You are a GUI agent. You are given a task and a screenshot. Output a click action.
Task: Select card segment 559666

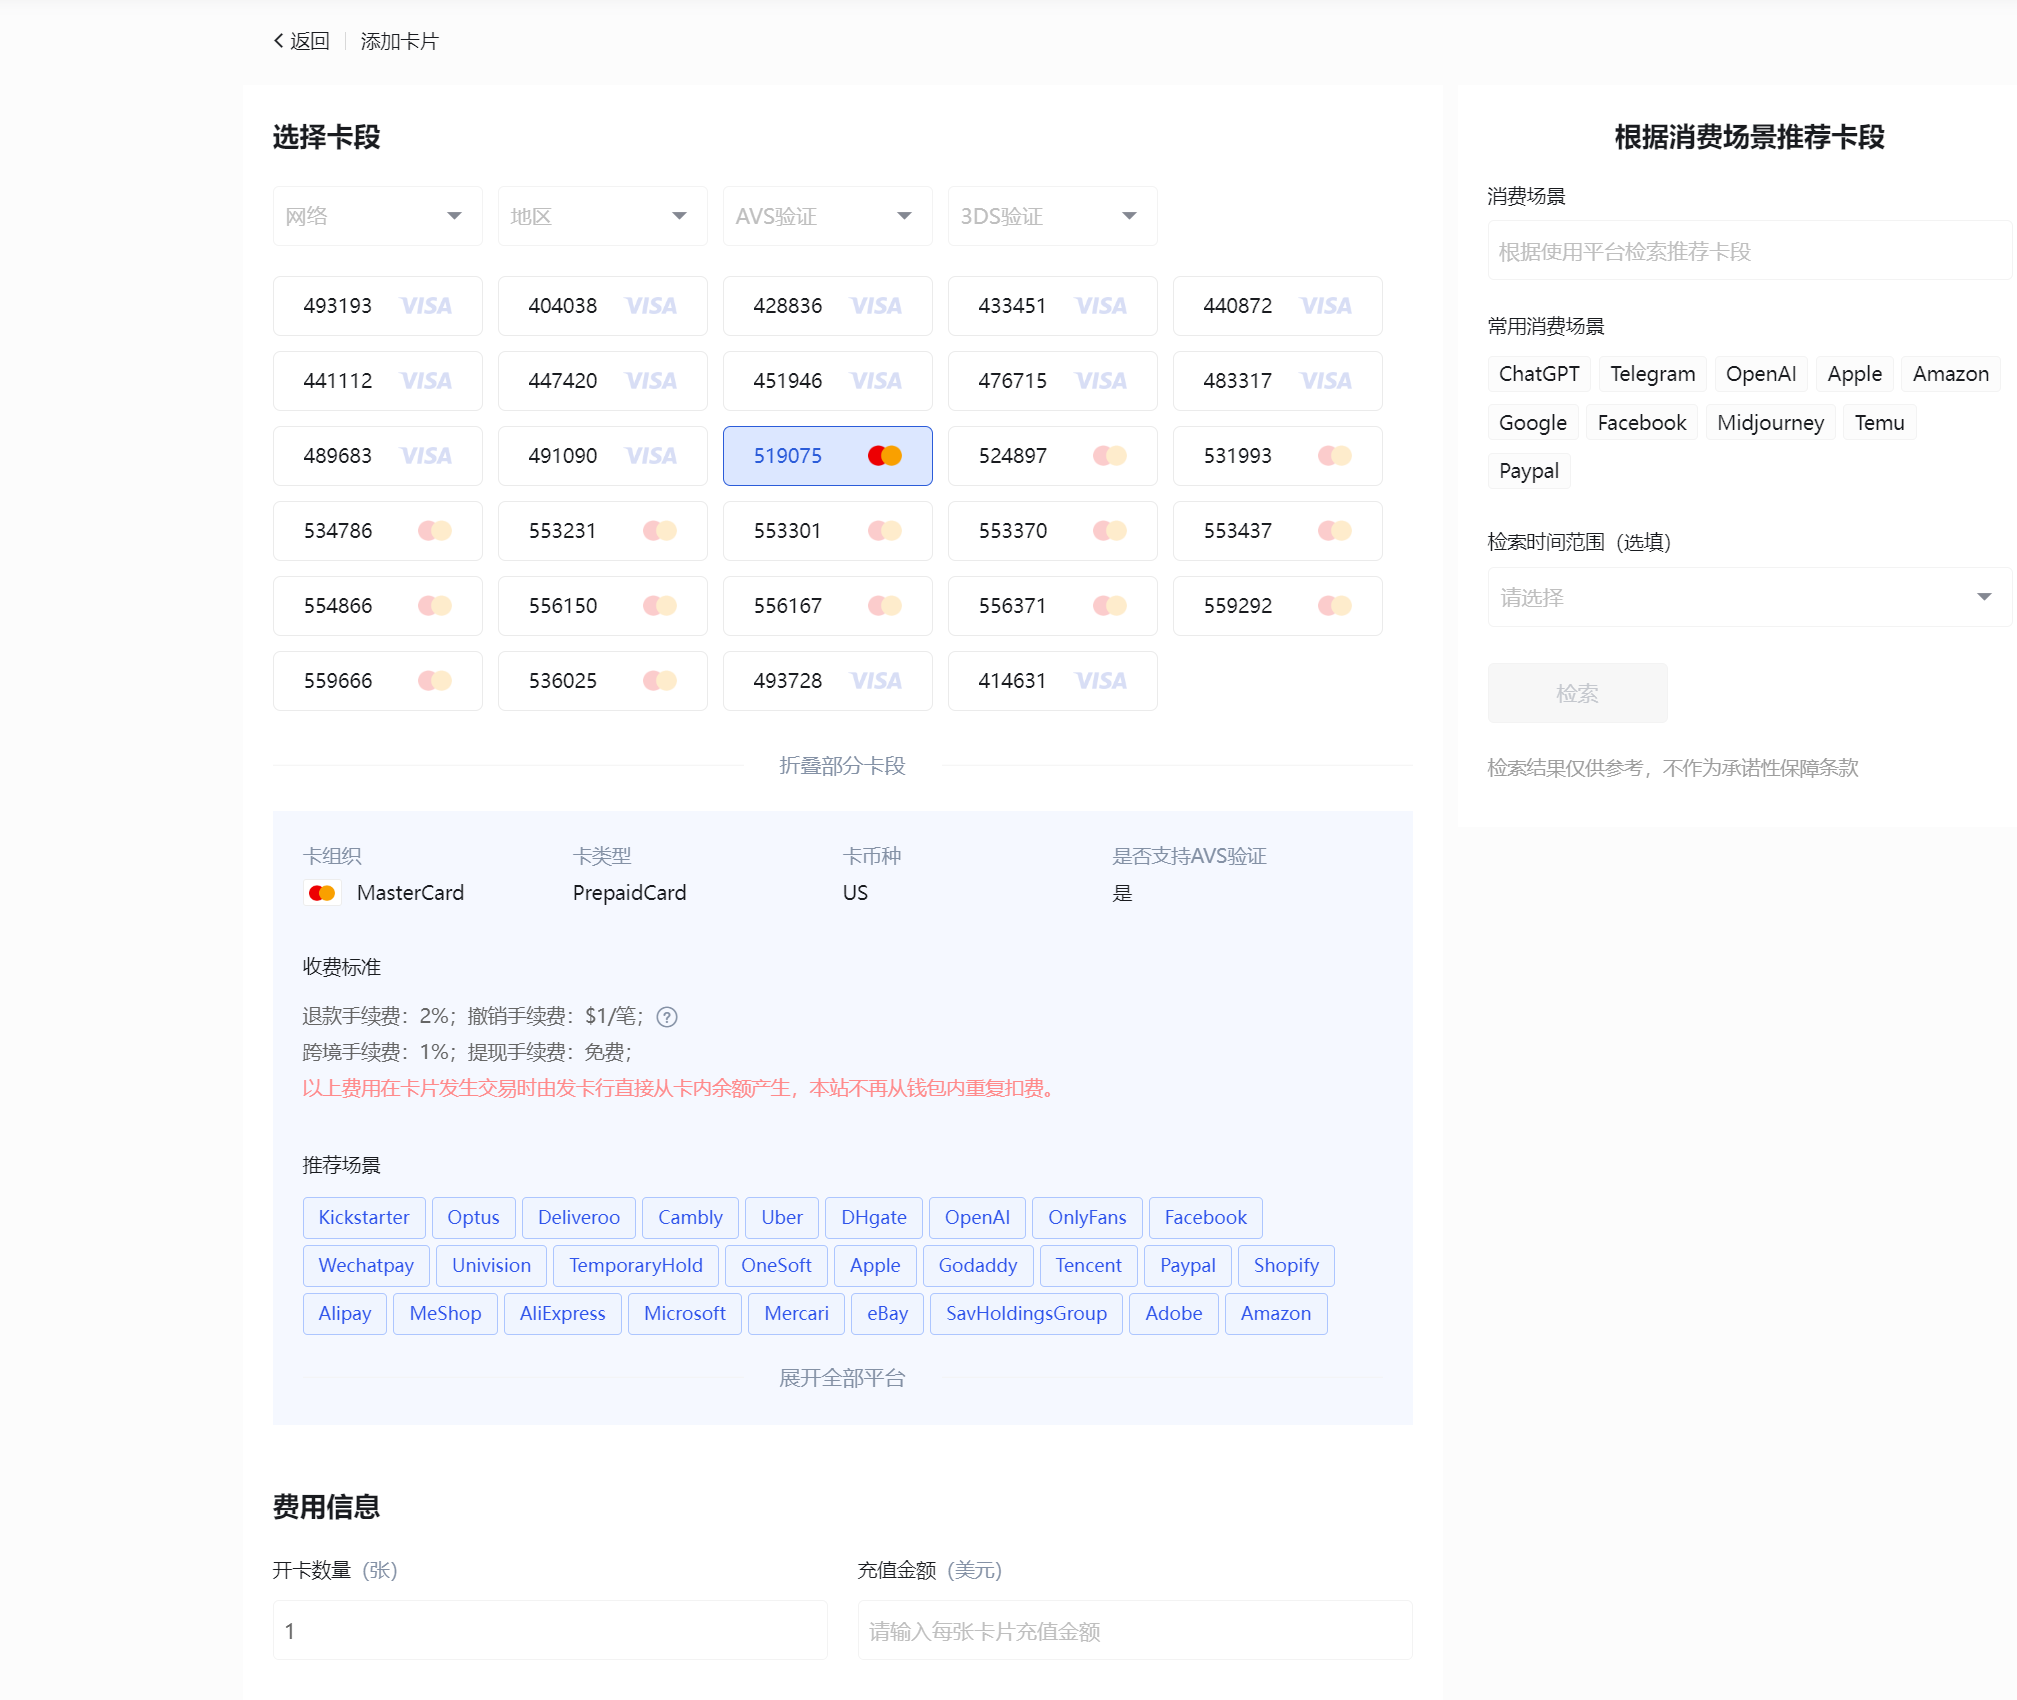pos(377,681)
